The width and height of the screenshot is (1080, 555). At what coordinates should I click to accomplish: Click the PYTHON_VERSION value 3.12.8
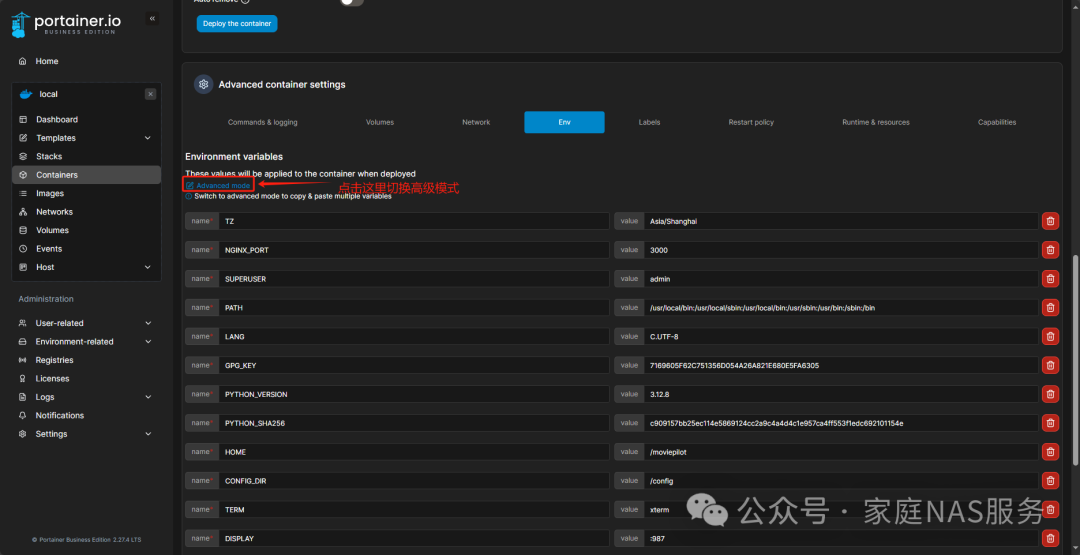pyautogui.click(x=841, y=395)
